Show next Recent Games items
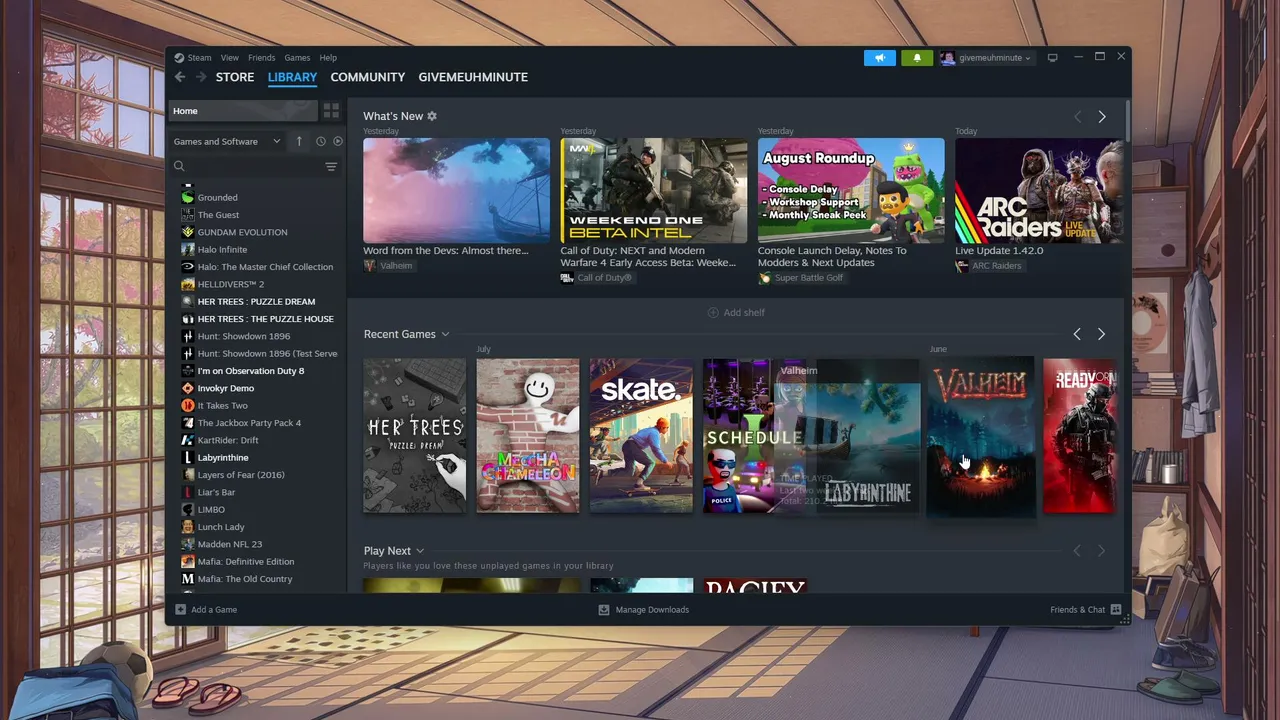Screen dimensions: 1280x720 tap(1102, 334)
